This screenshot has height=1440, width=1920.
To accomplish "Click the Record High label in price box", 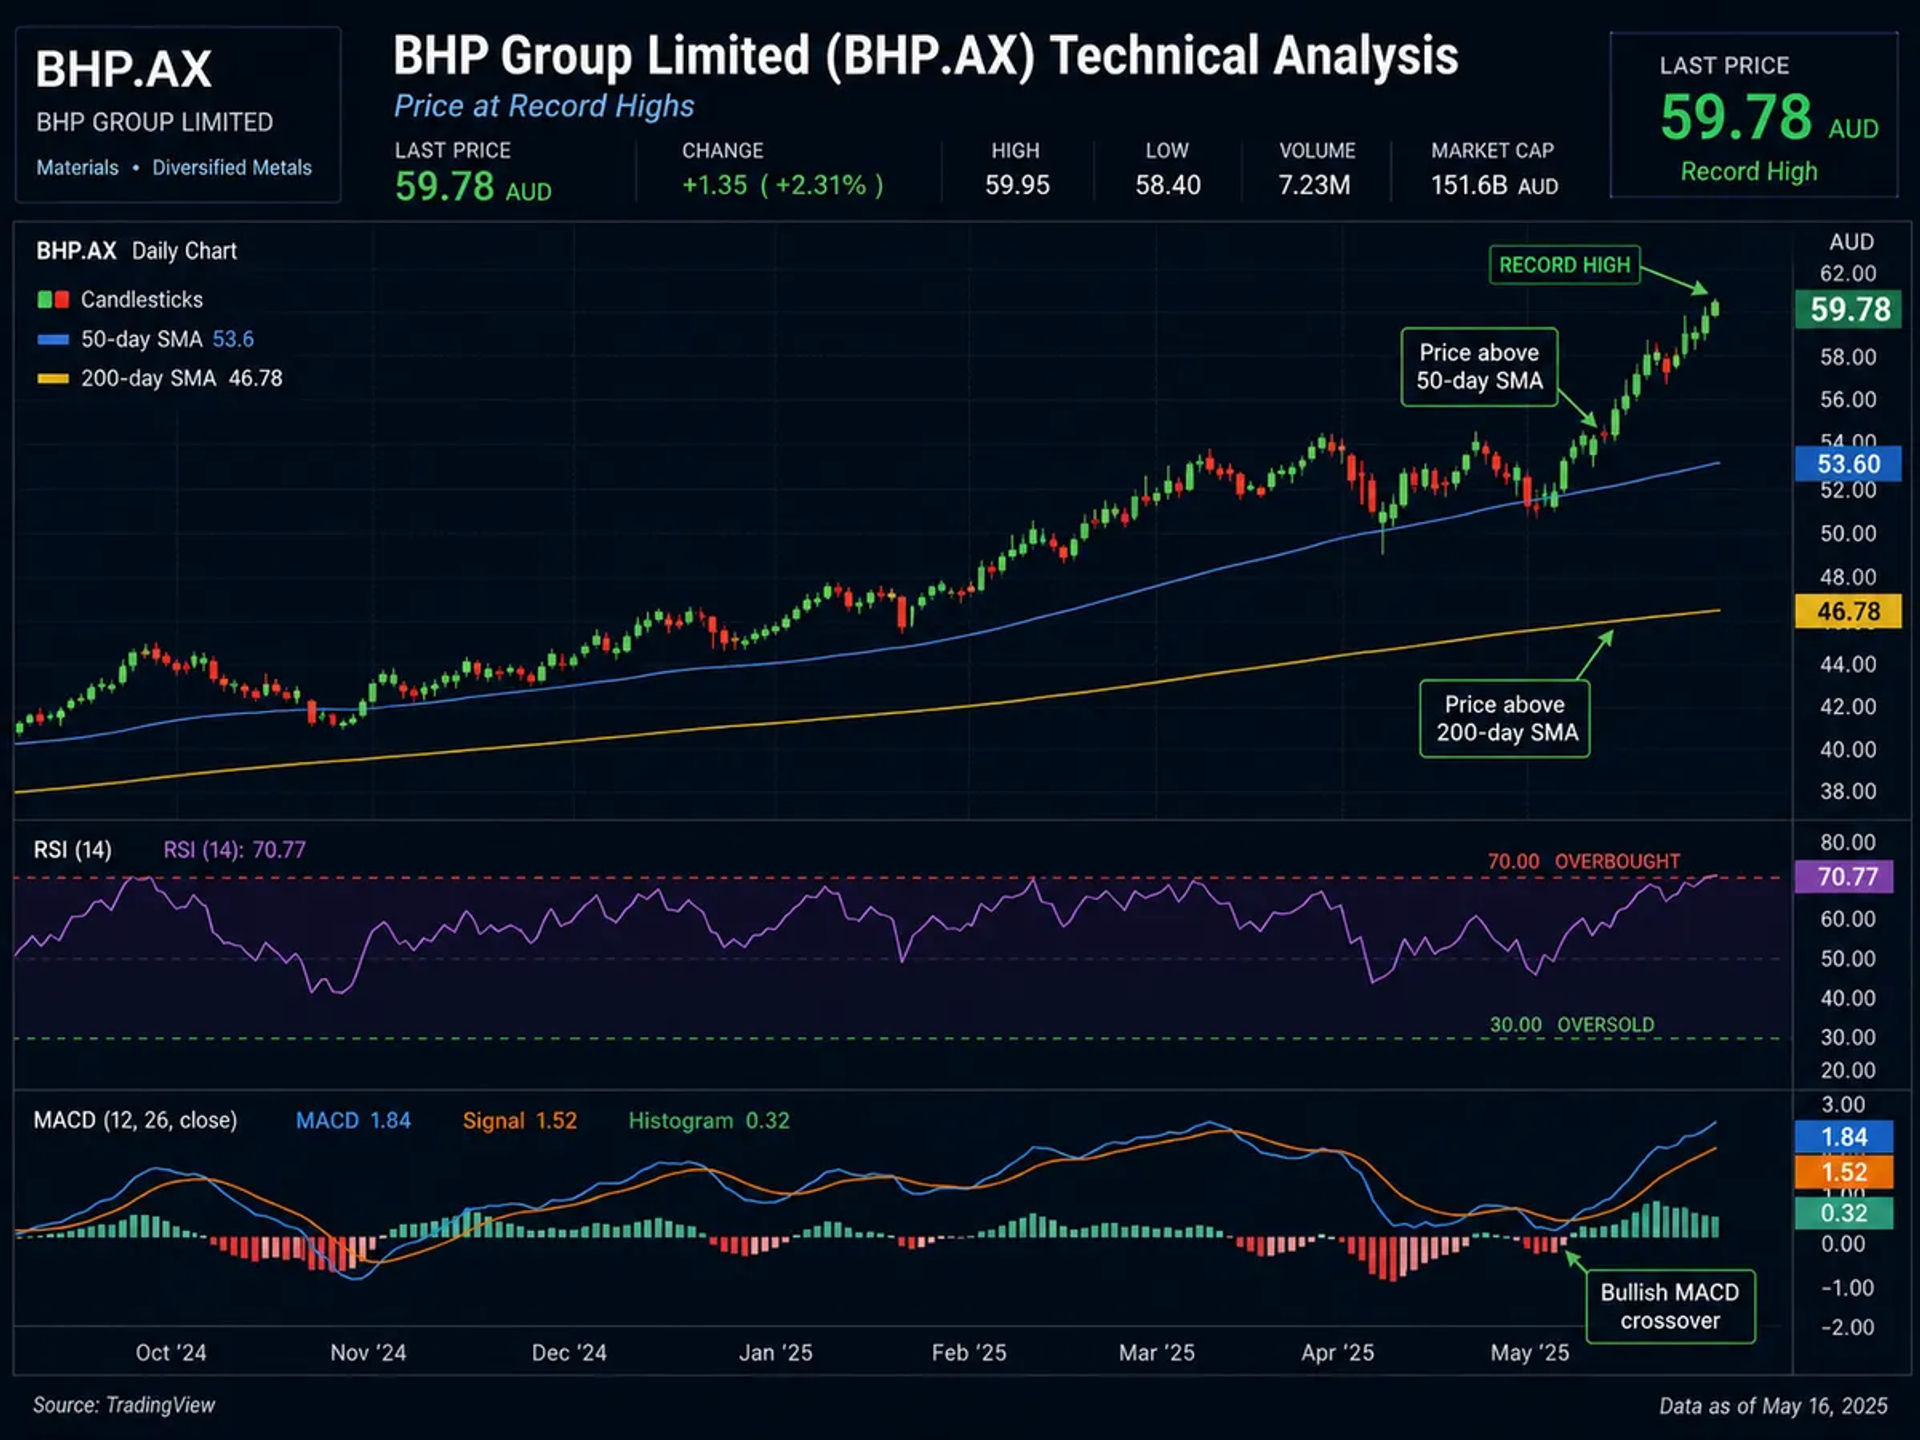I will (1749, 171).
